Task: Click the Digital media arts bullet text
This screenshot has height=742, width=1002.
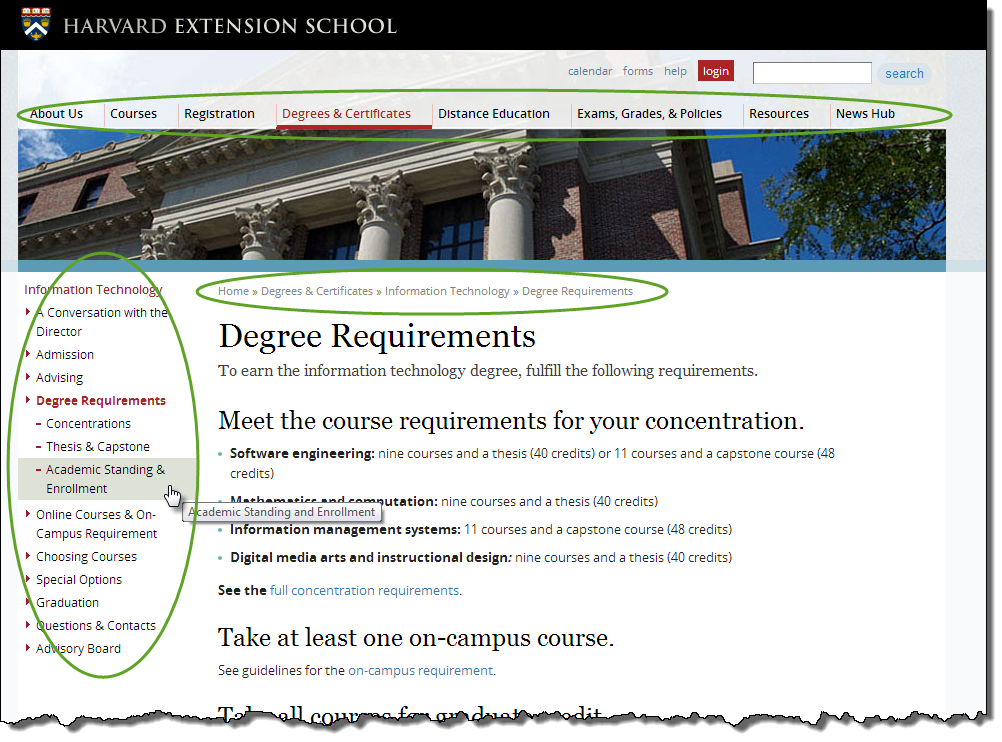Action: pos(481,558)
